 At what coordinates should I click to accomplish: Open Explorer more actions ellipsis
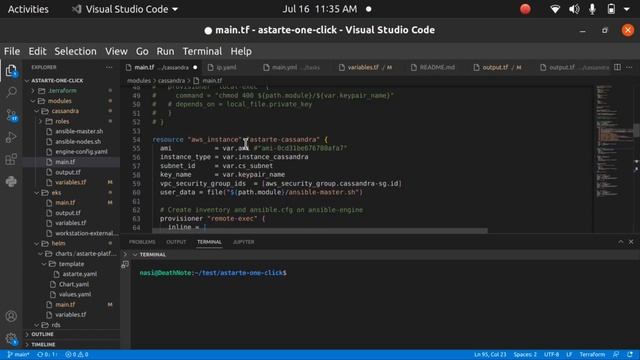[x=109, y=67]
